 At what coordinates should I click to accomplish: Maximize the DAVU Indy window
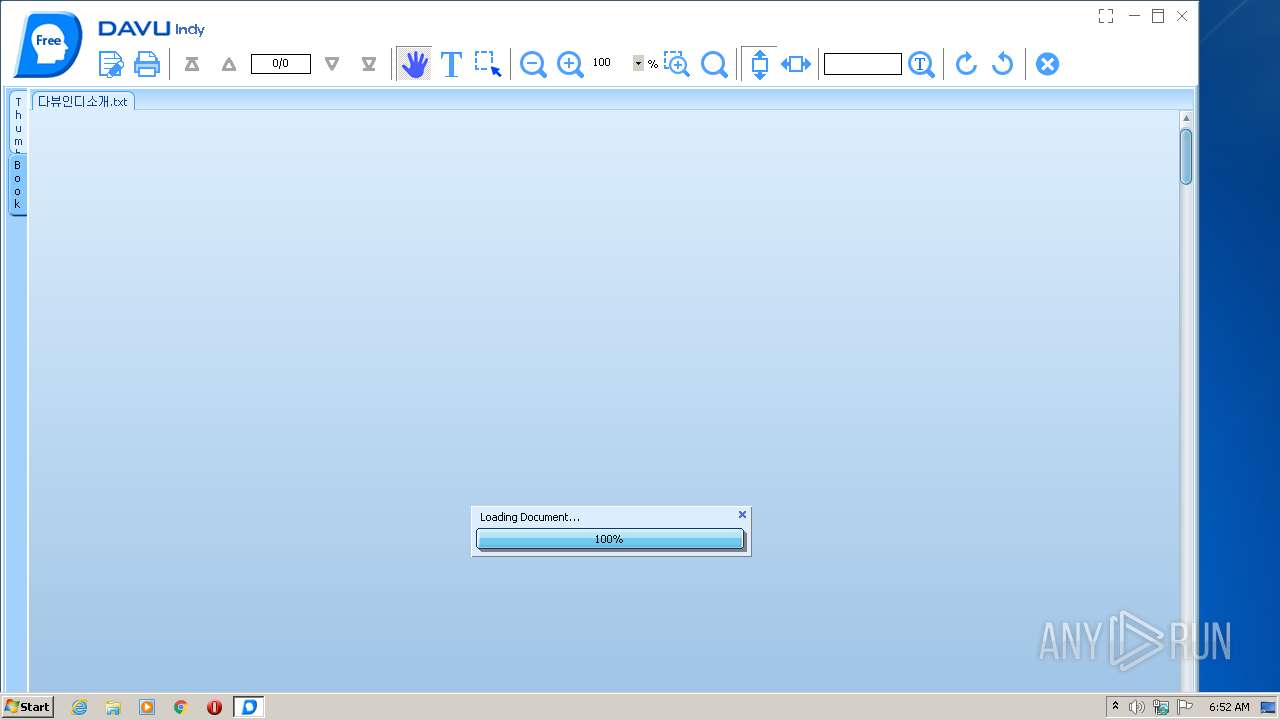1158,16
